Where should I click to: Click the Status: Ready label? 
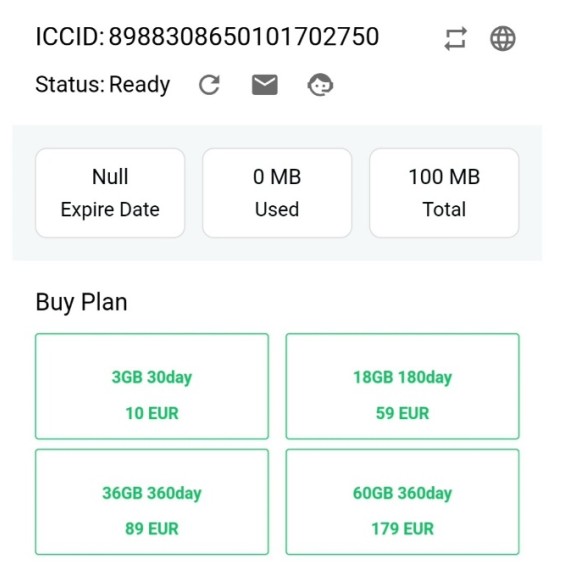tap(103, 84)
